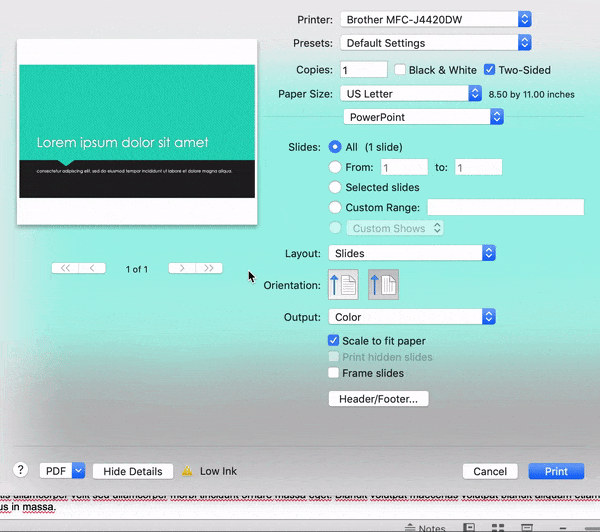Viewport: 600px width, 532px height.
Task: Choose Selected slides radio option
Action: point(335,187)
